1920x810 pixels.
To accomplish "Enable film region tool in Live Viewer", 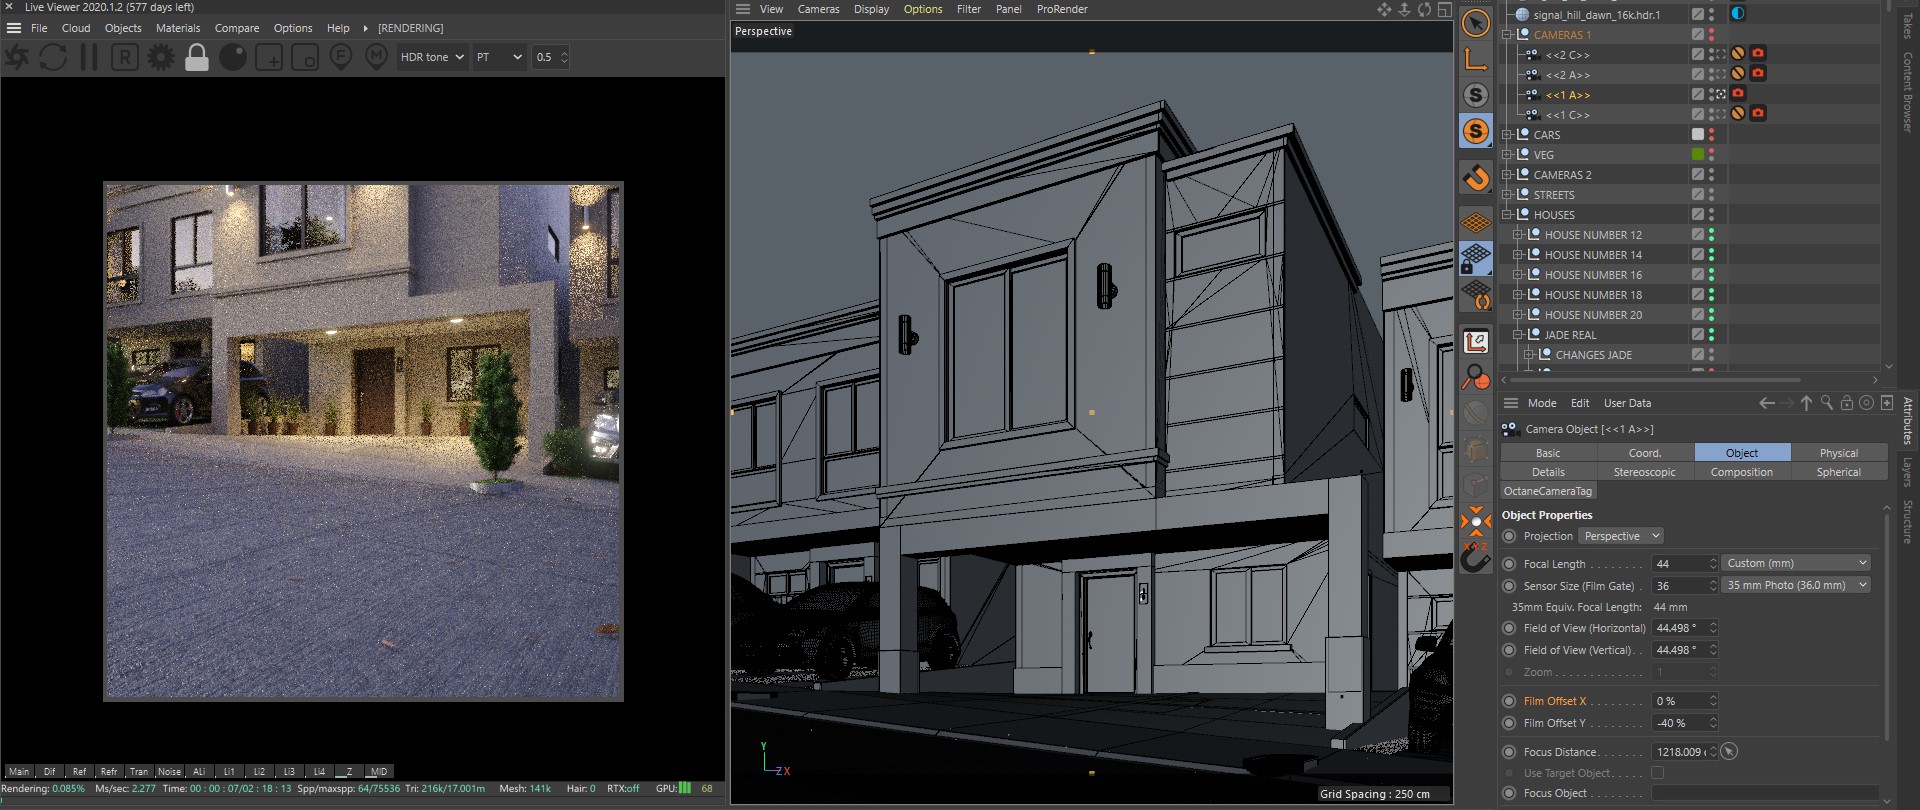I will 305,57.
